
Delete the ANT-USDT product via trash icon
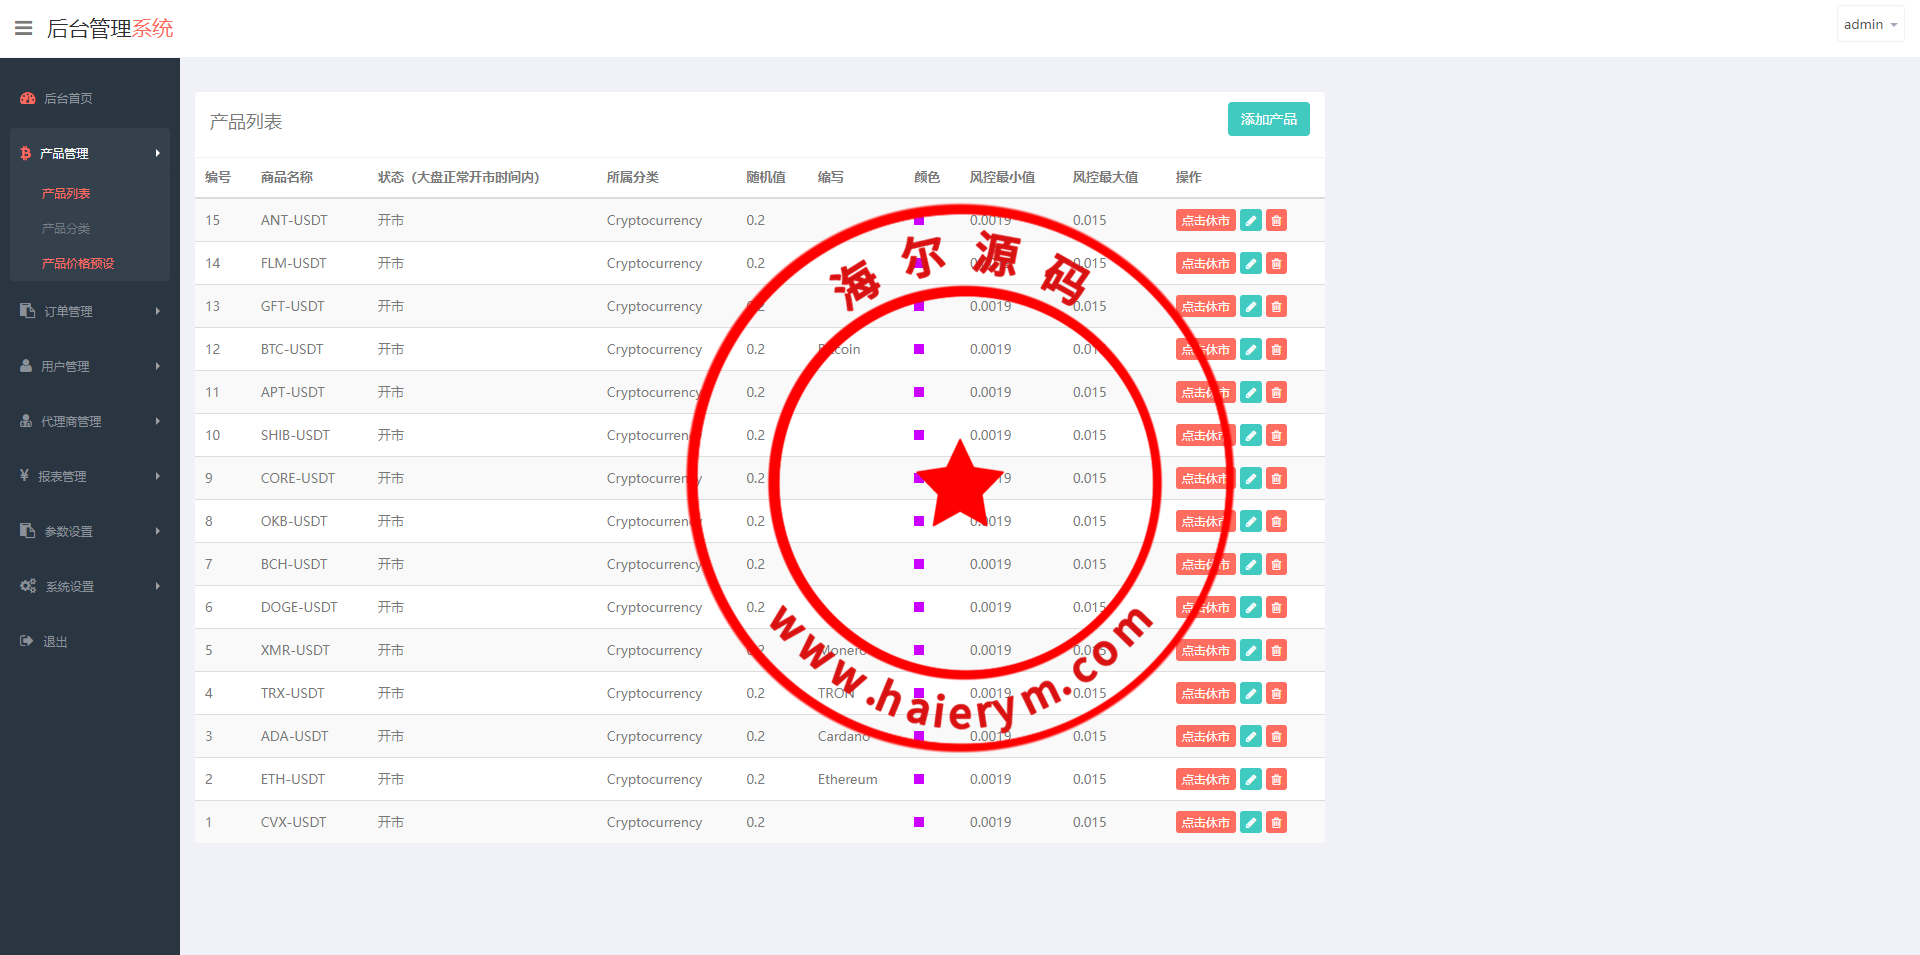click(1276, 220)
